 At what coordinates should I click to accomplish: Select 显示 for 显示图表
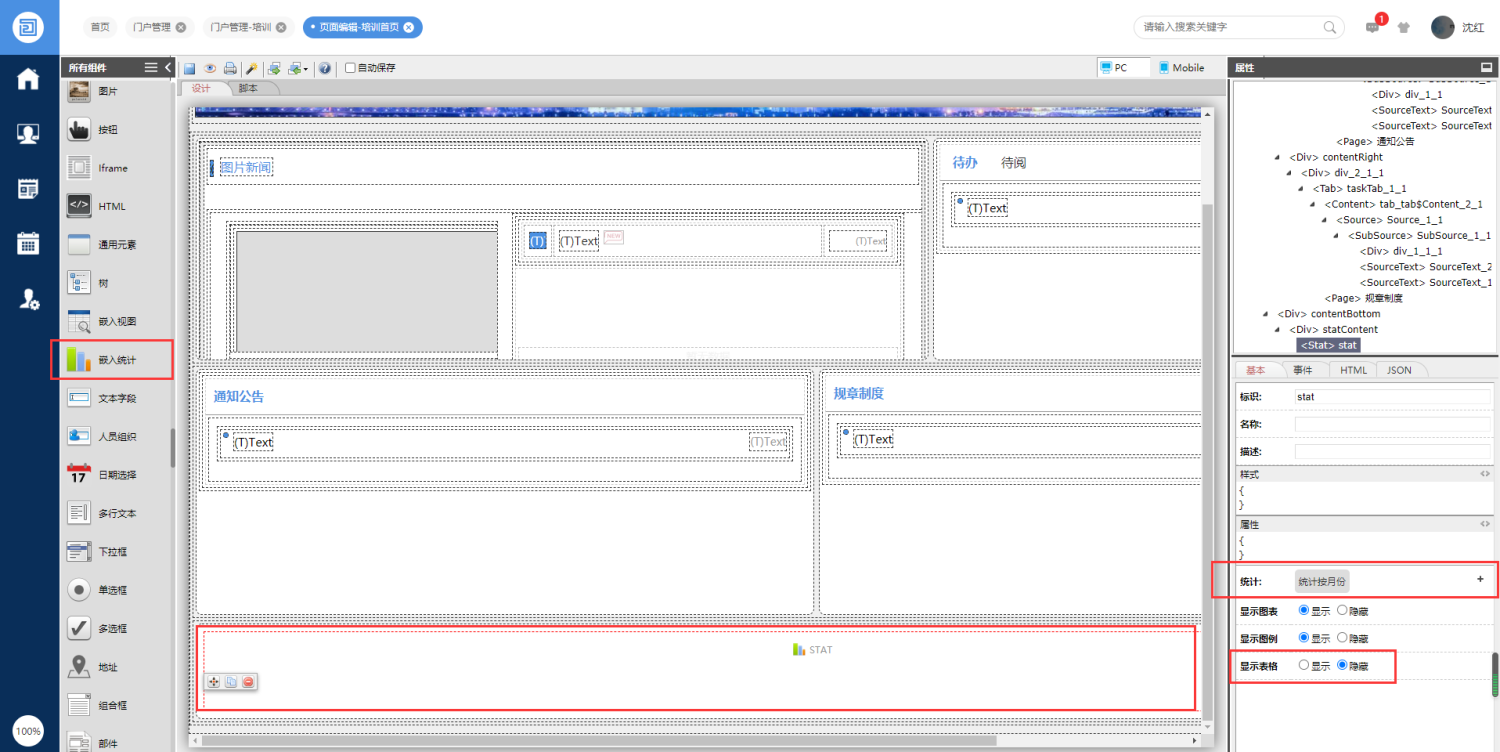pyautogui.click(x=1303, y=610)
